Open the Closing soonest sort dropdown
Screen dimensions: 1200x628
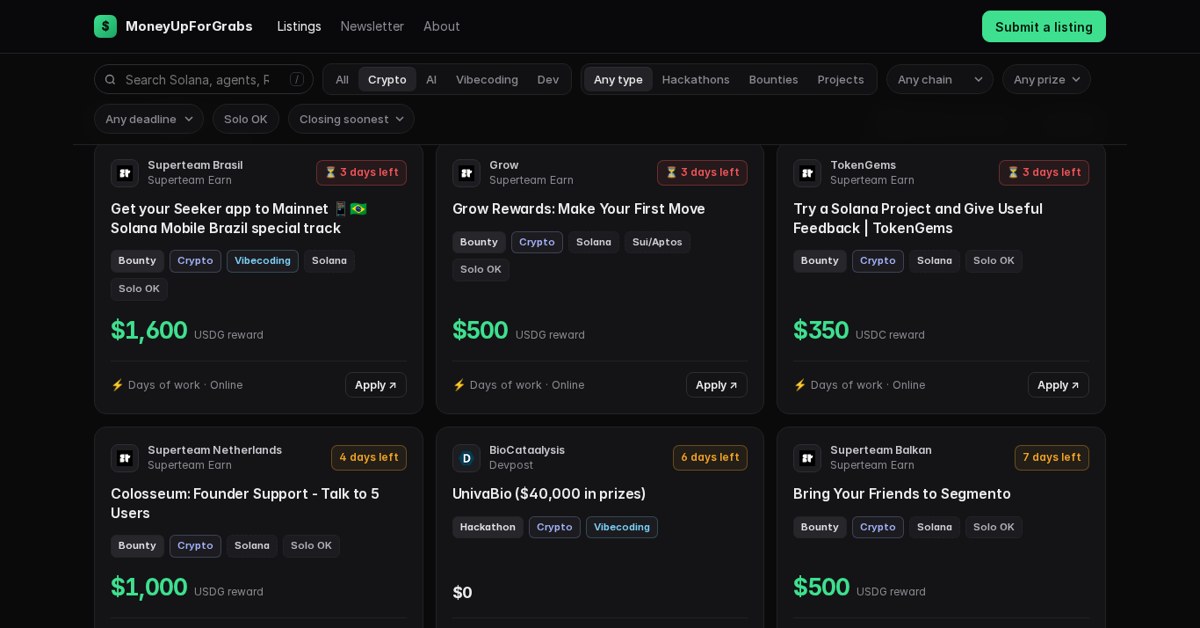click(x=351, y=119)
